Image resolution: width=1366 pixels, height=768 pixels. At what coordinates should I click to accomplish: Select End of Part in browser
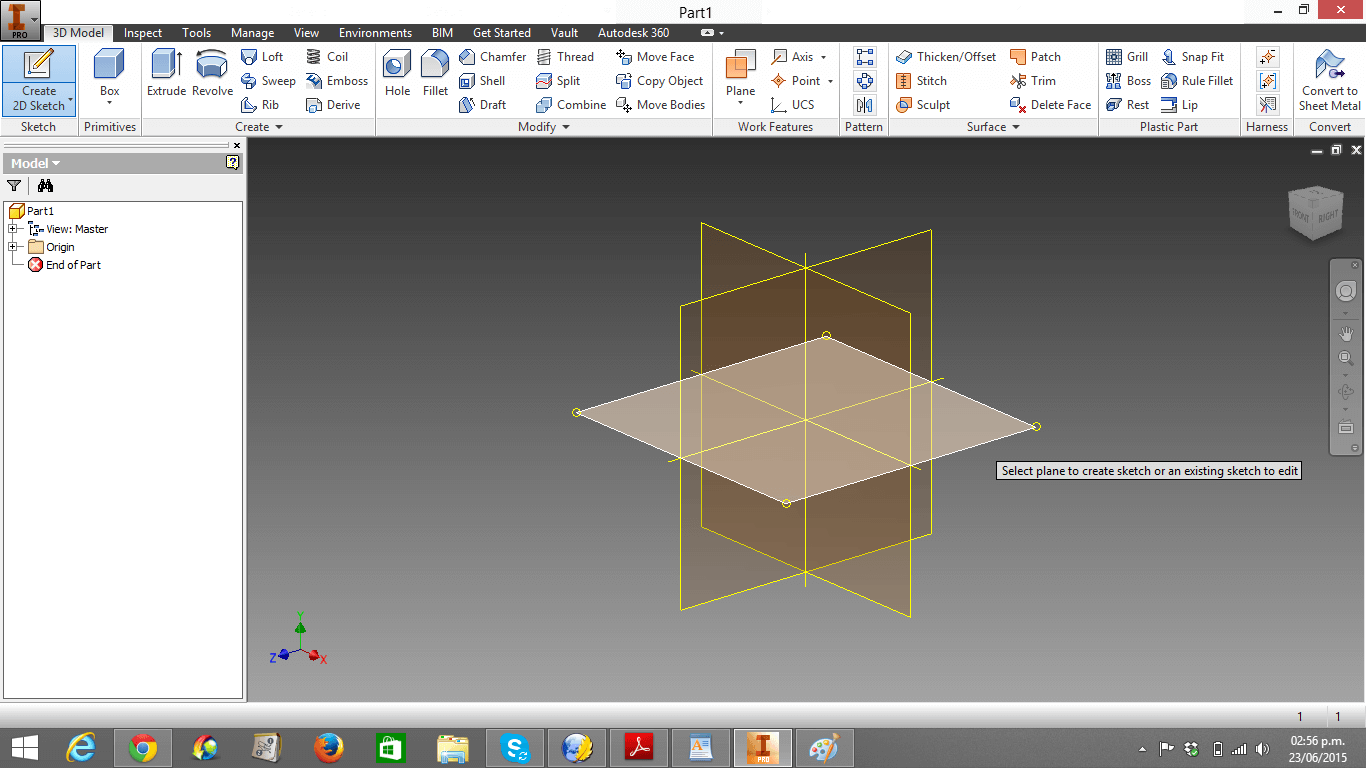click(65, 265)
